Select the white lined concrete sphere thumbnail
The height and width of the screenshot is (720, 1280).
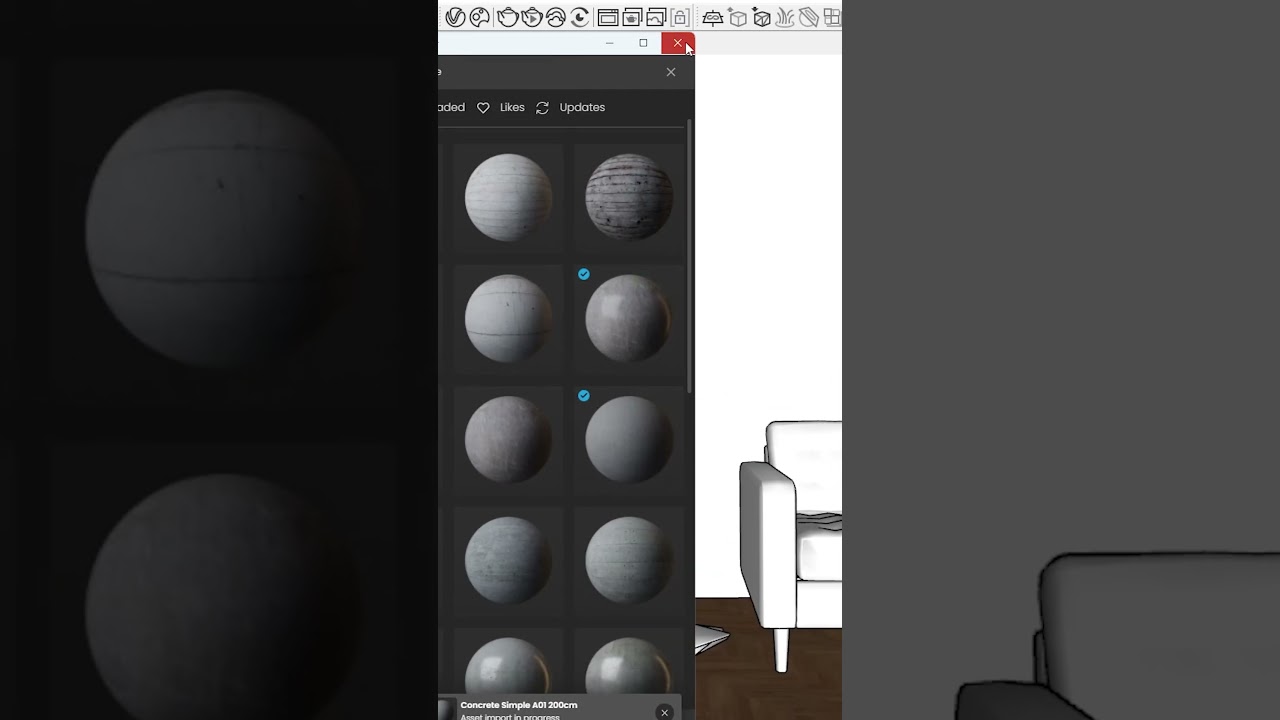tap(508, 197)
